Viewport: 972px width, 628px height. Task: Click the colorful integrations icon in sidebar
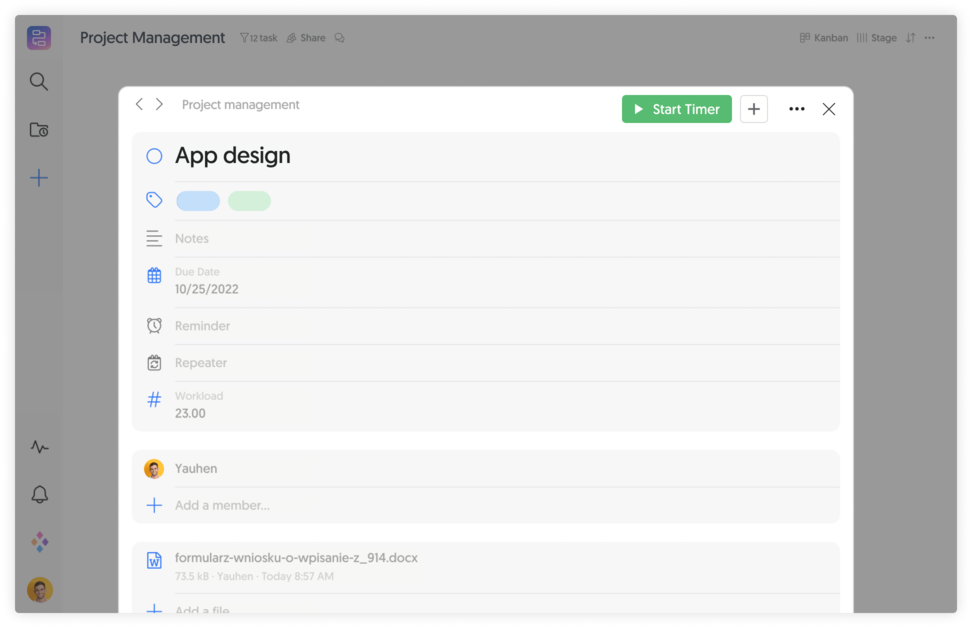(x=38, y=541)
